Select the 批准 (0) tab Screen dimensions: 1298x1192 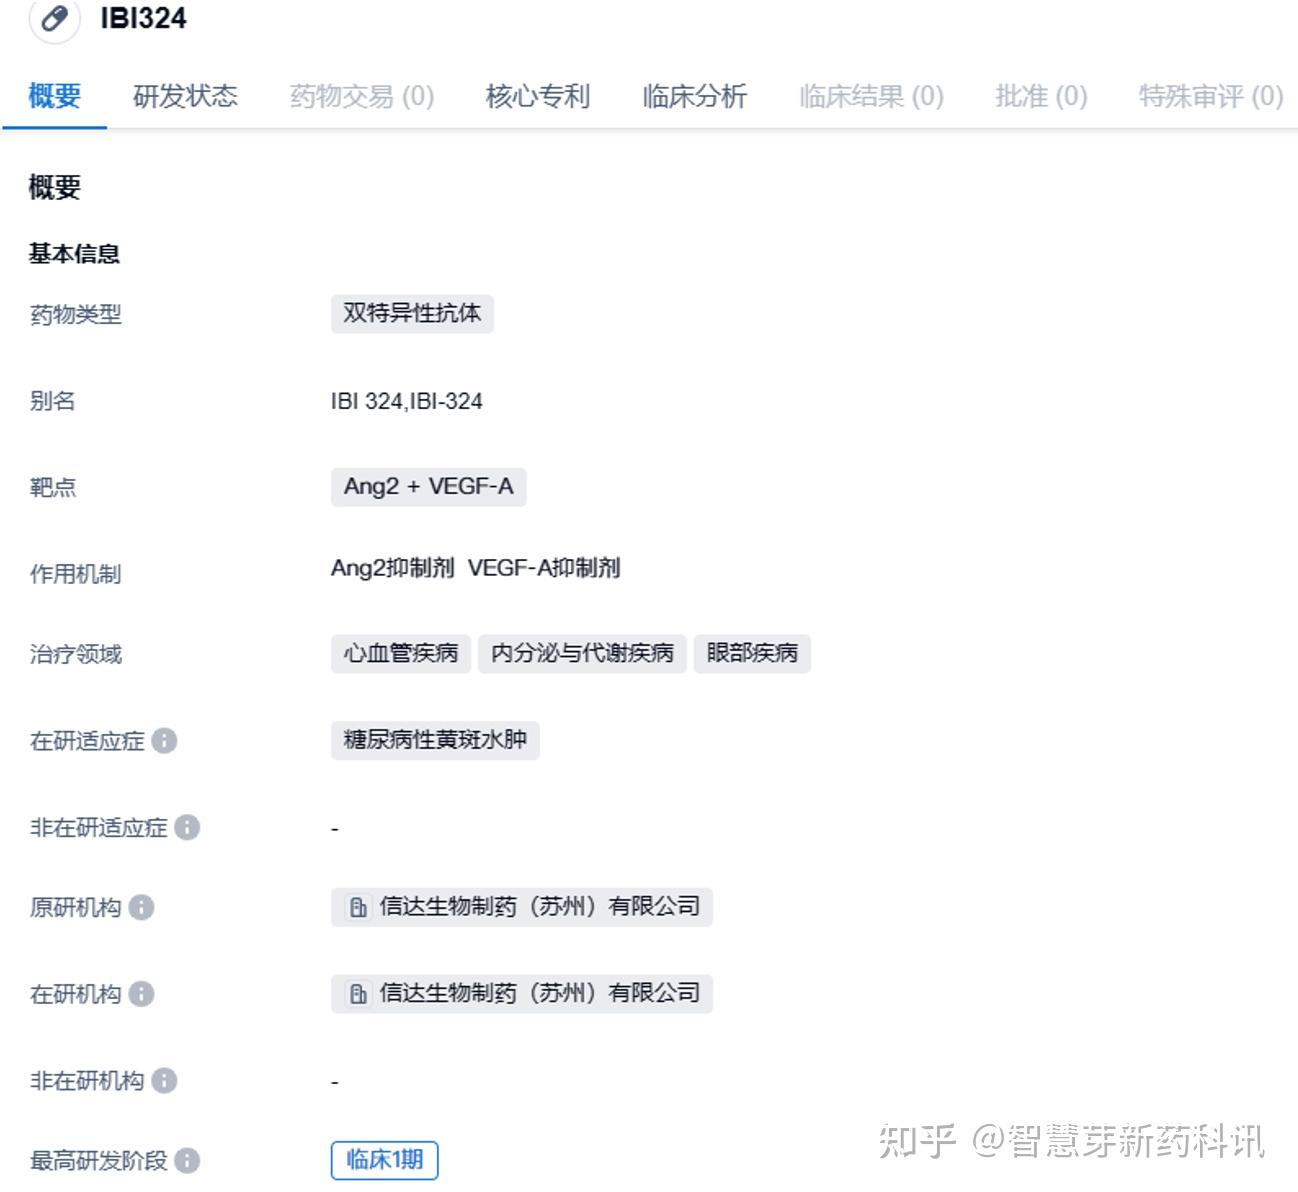[x=1040, y=96]
